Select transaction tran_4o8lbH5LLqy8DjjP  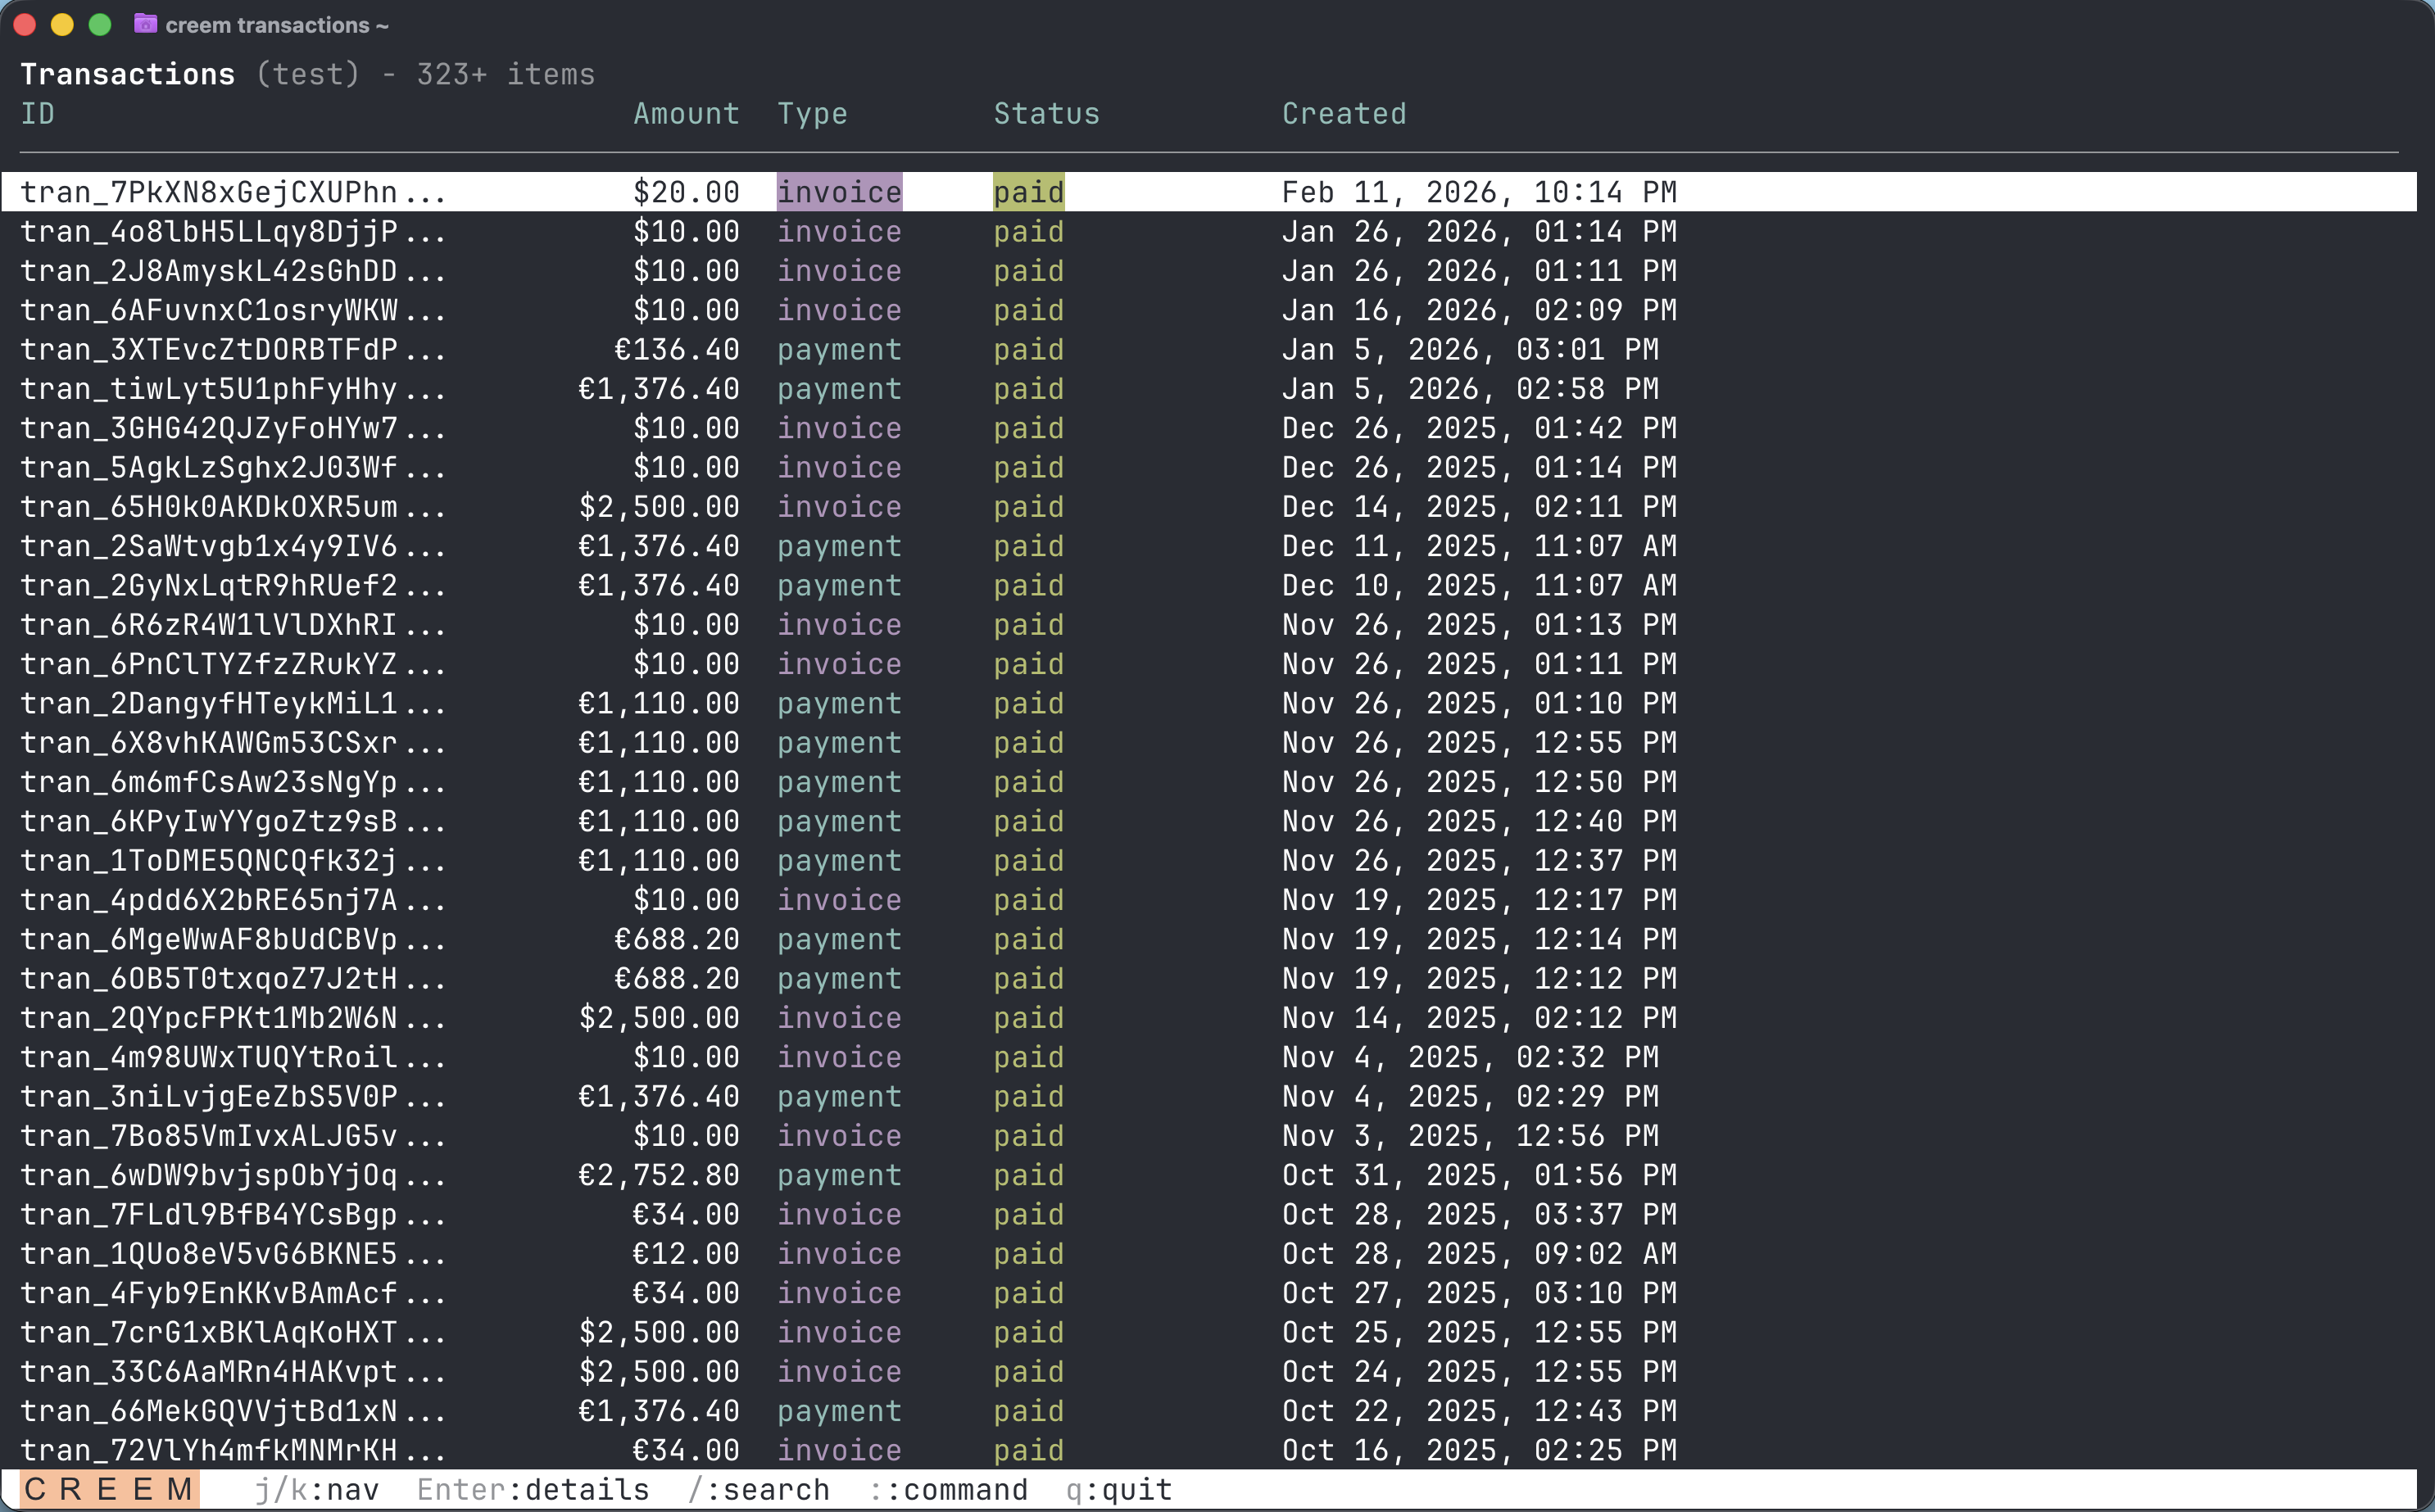1209,231
